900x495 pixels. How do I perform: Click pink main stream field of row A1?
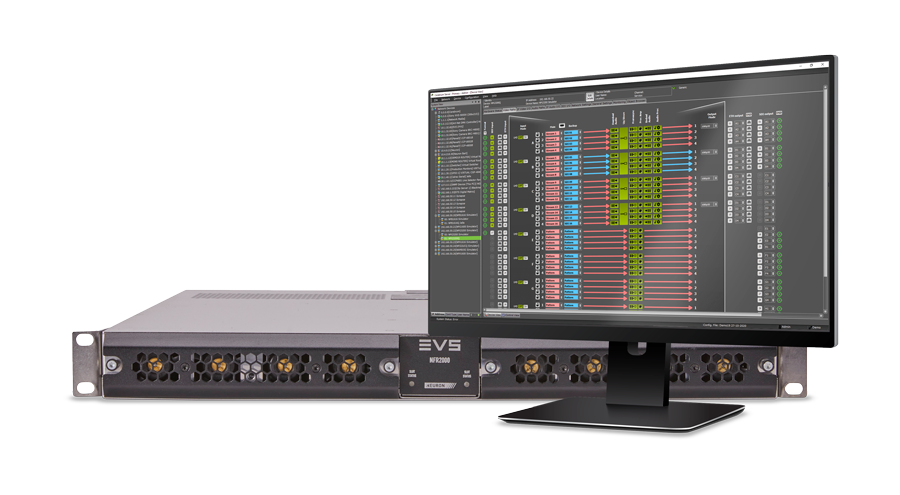(552, 133)
